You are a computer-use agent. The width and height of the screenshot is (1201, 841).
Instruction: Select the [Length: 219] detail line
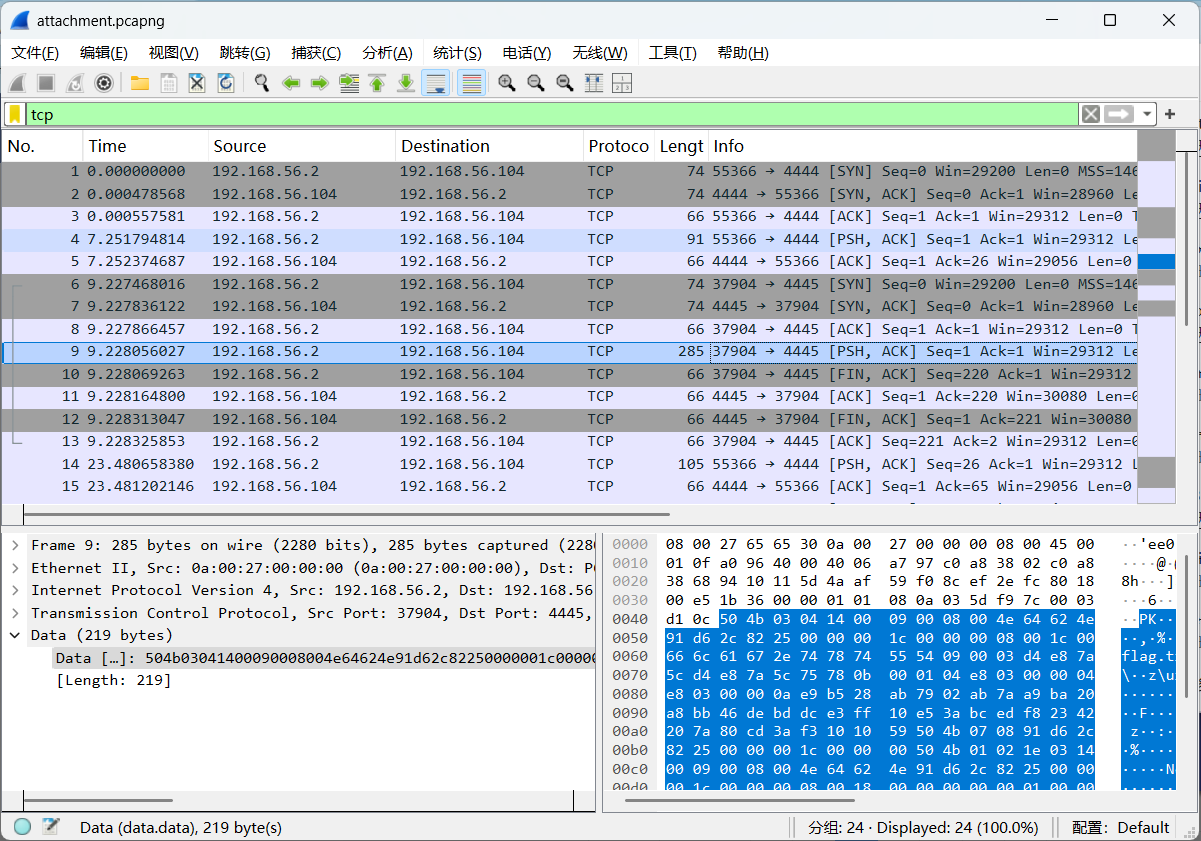coord(113,680)
